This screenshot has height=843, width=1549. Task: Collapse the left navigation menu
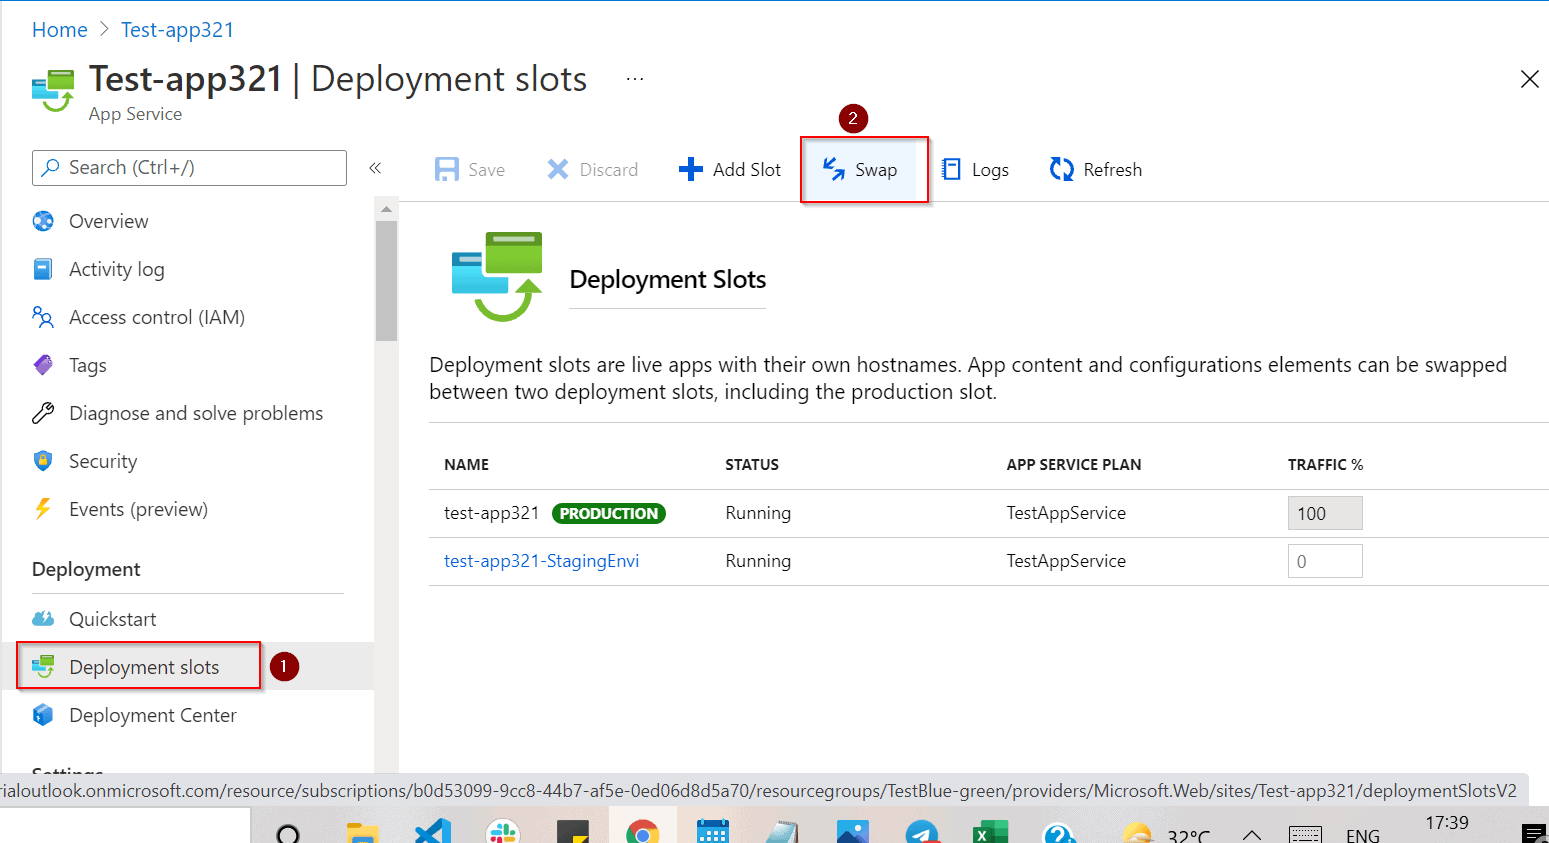pyautogui.click(x=375, y=168)
